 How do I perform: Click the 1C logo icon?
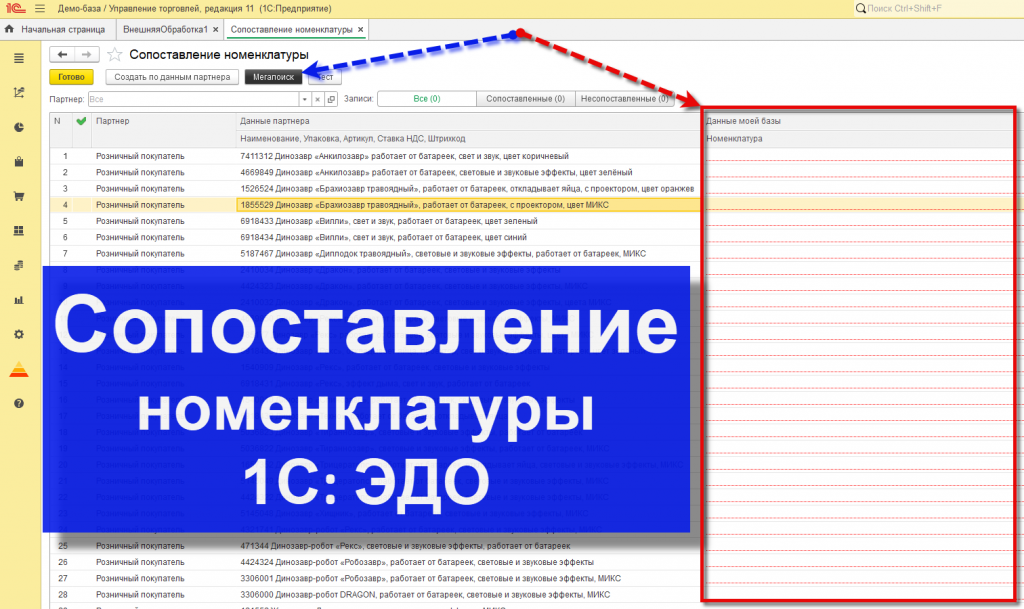15,8
